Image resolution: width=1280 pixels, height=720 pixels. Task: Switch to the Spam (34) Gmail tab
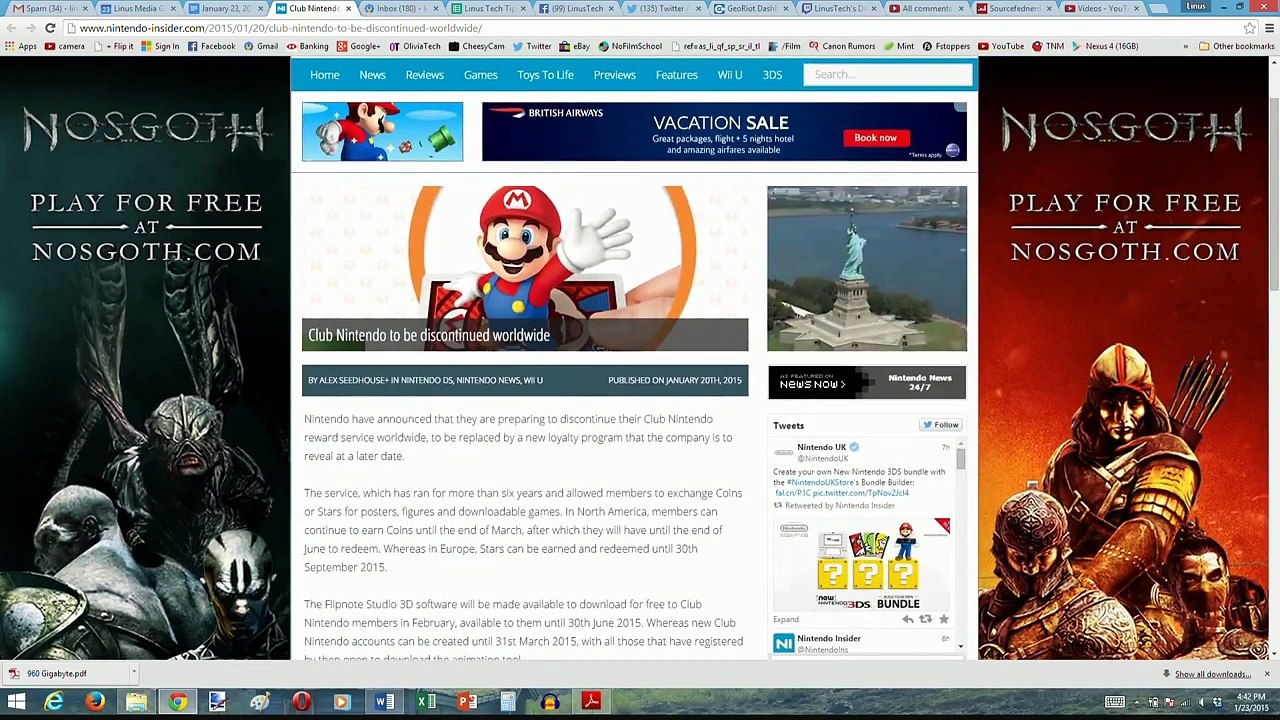pos(50,9)
